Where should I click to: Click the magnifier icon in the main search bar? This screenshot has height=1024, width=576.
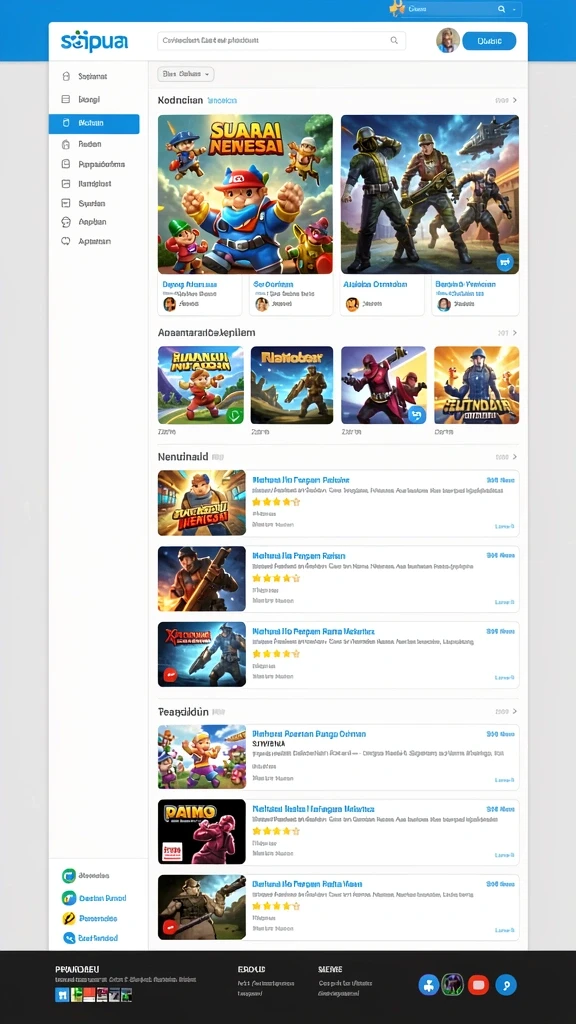(x=394, y=40)
